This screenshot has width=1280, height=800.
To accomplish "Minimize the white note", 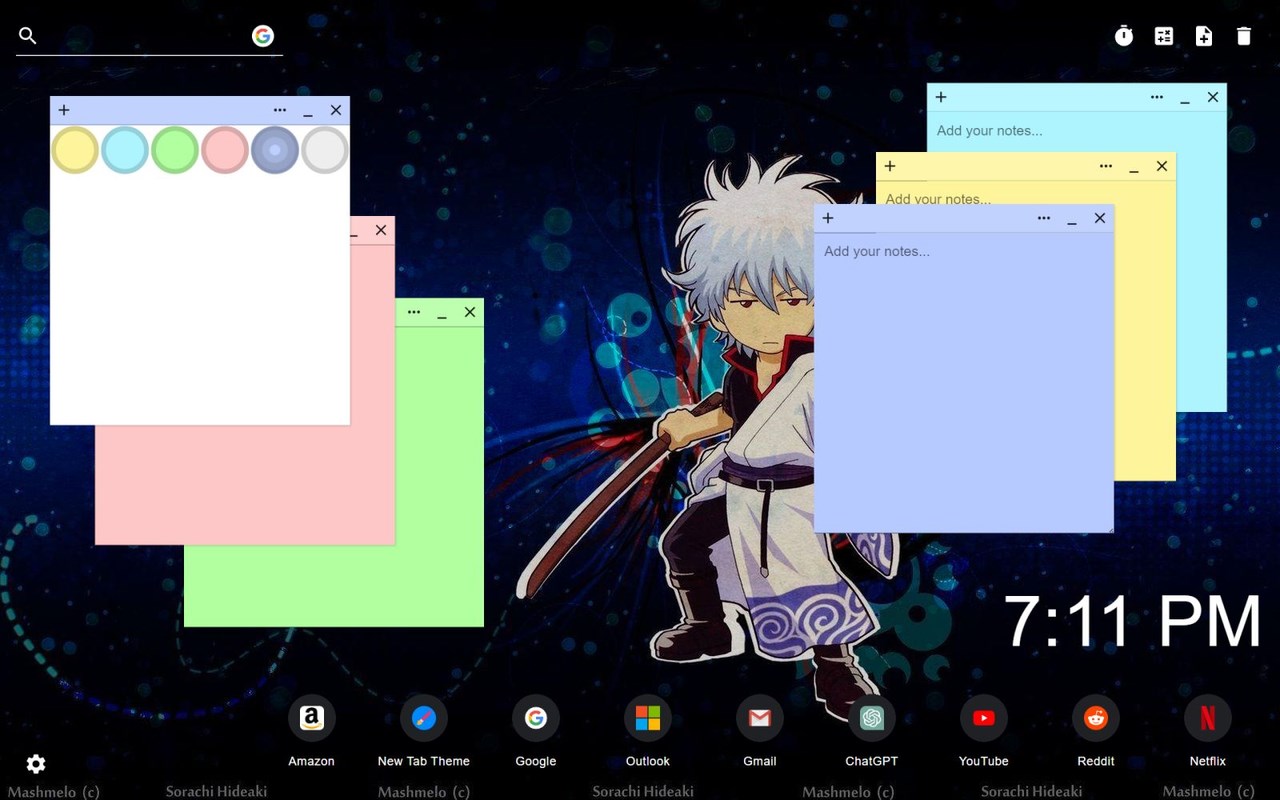I will (308, 112).
